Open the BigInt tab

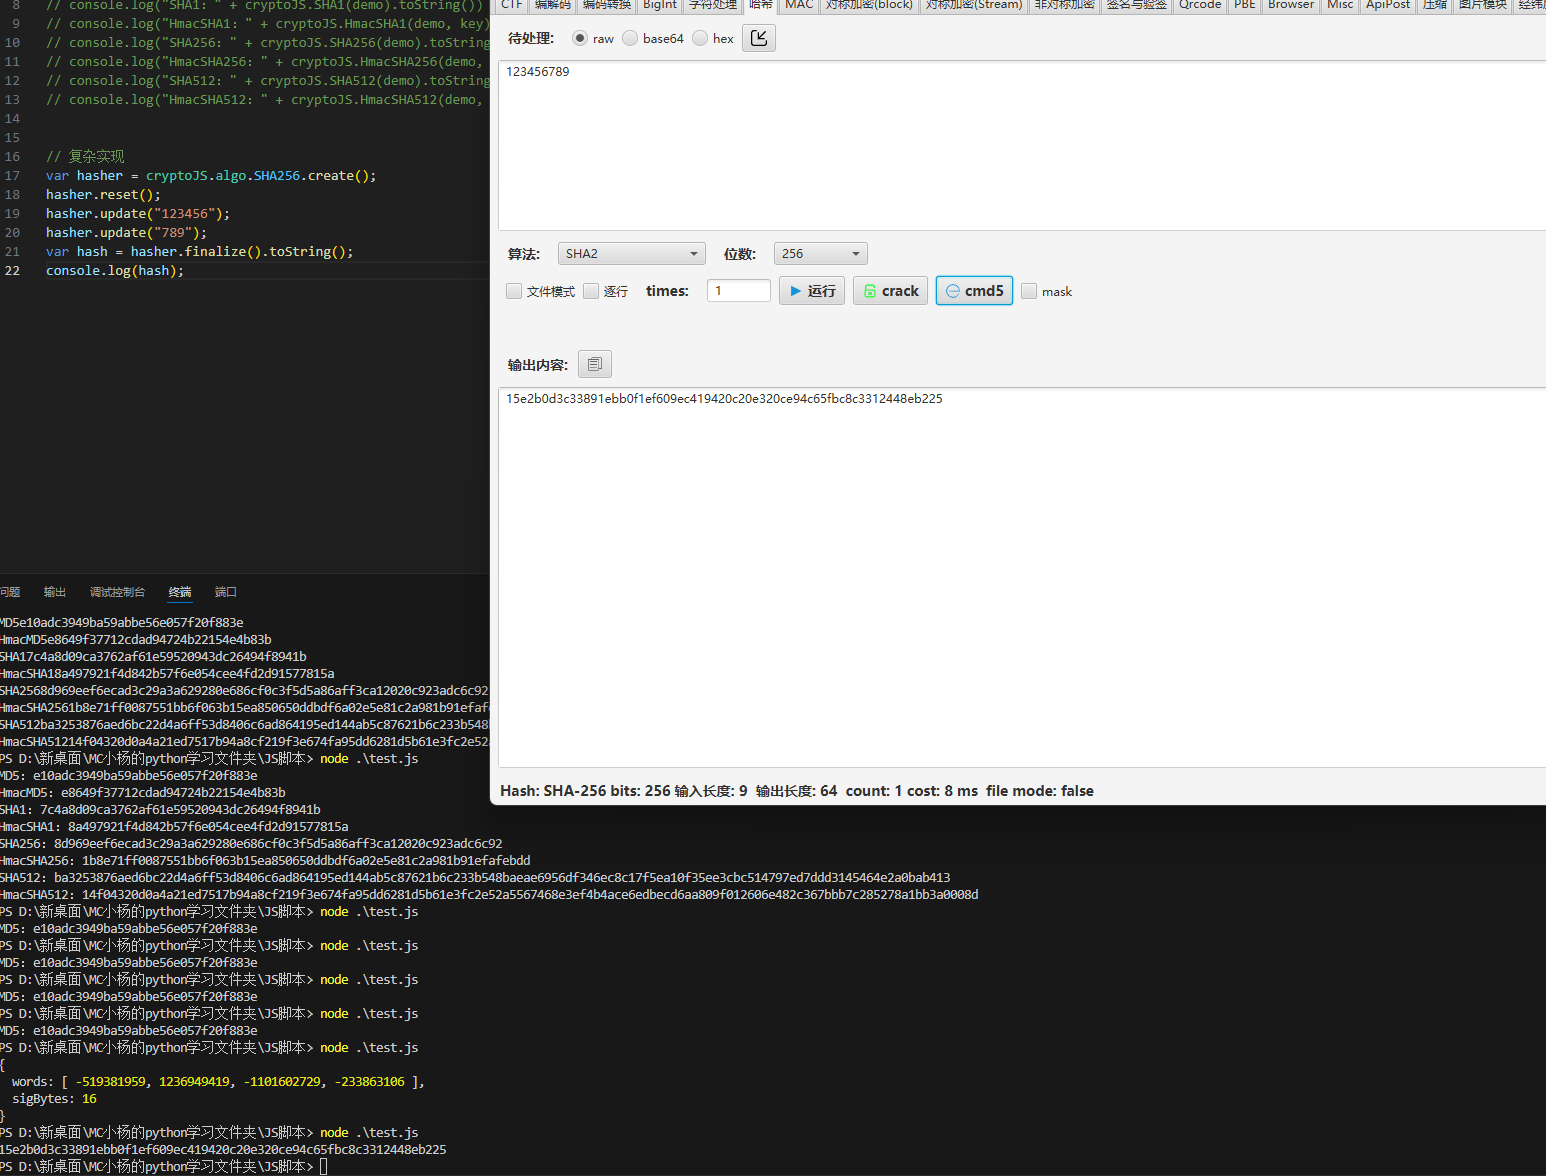click(659, 5)
